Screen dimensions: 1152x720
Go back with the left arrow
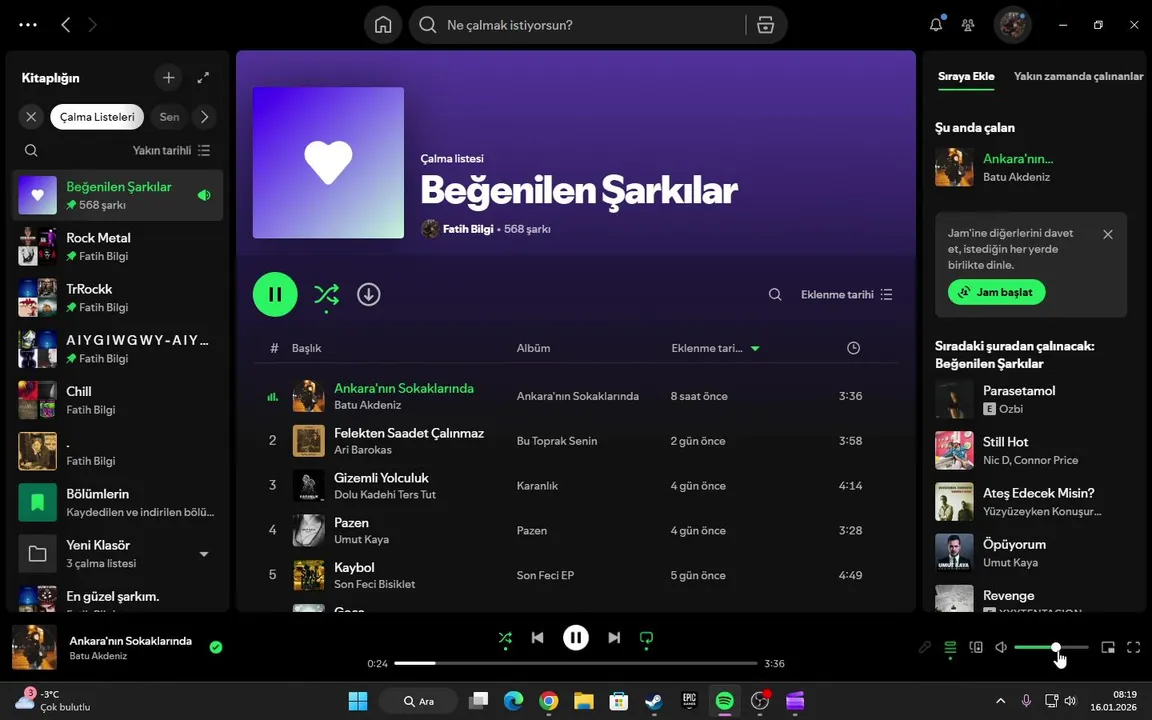click(65, 25)
